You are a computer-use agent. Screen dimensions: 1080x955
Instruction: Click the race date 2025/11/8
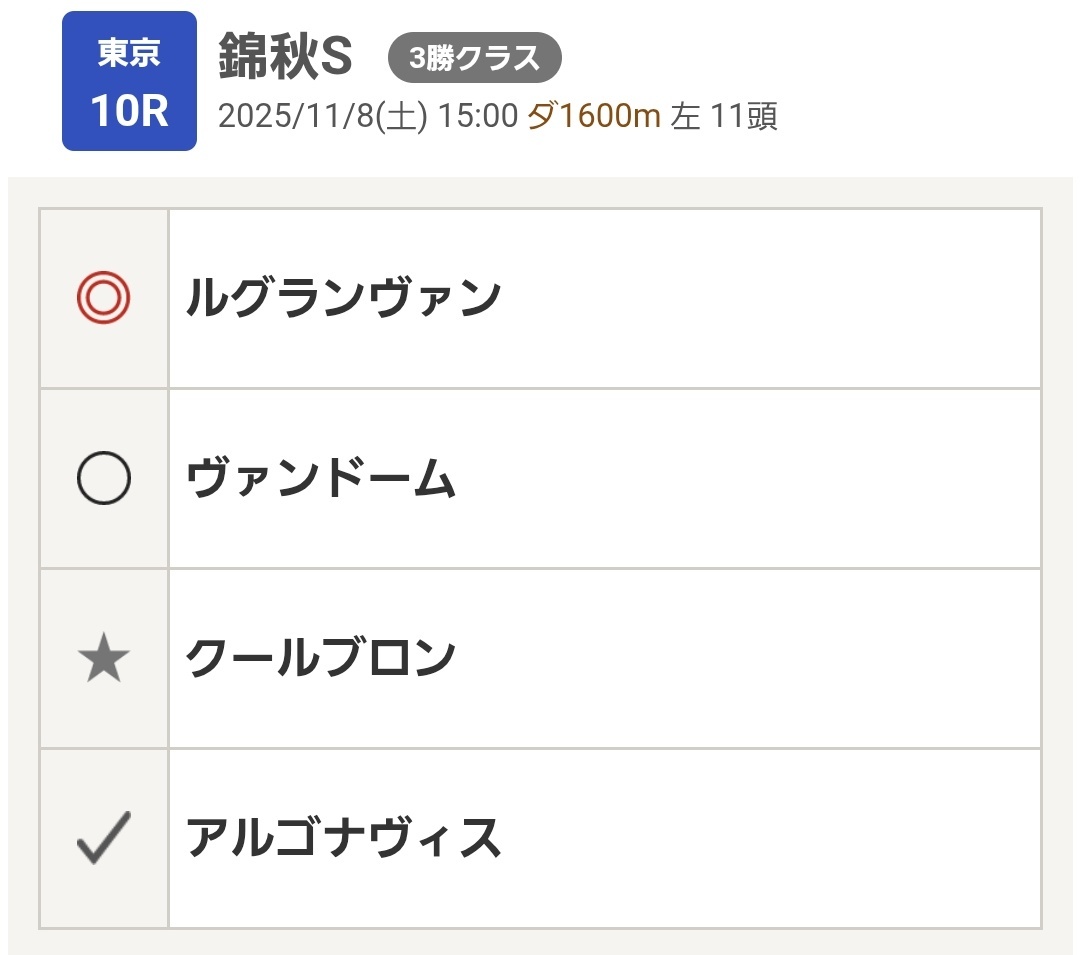coord(295,117)
